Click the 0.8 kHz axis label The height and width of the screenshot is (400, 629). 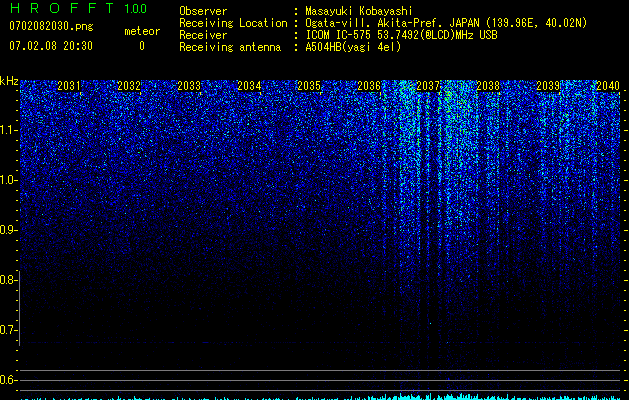[8, 280]
